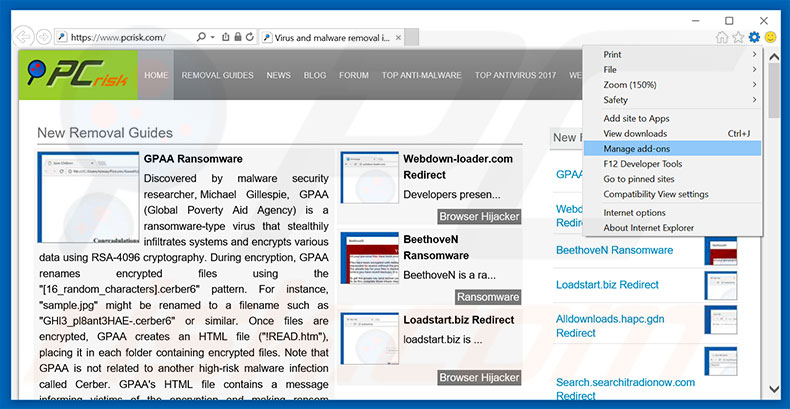Viewport: 790px width, 409px height.
Task: Open a new blank tab
Action: tap(412, 38)
